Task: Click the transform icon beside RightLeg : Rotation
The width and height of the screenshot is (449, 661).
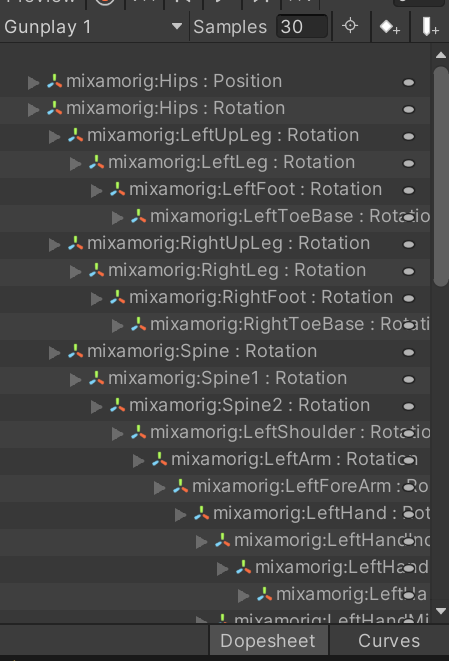Action: [97, 270]
